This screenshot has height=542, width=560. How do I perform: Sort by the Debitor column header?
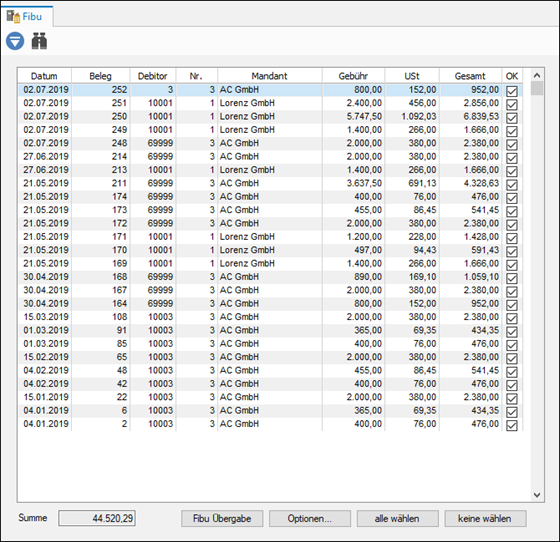pos(153,76)
